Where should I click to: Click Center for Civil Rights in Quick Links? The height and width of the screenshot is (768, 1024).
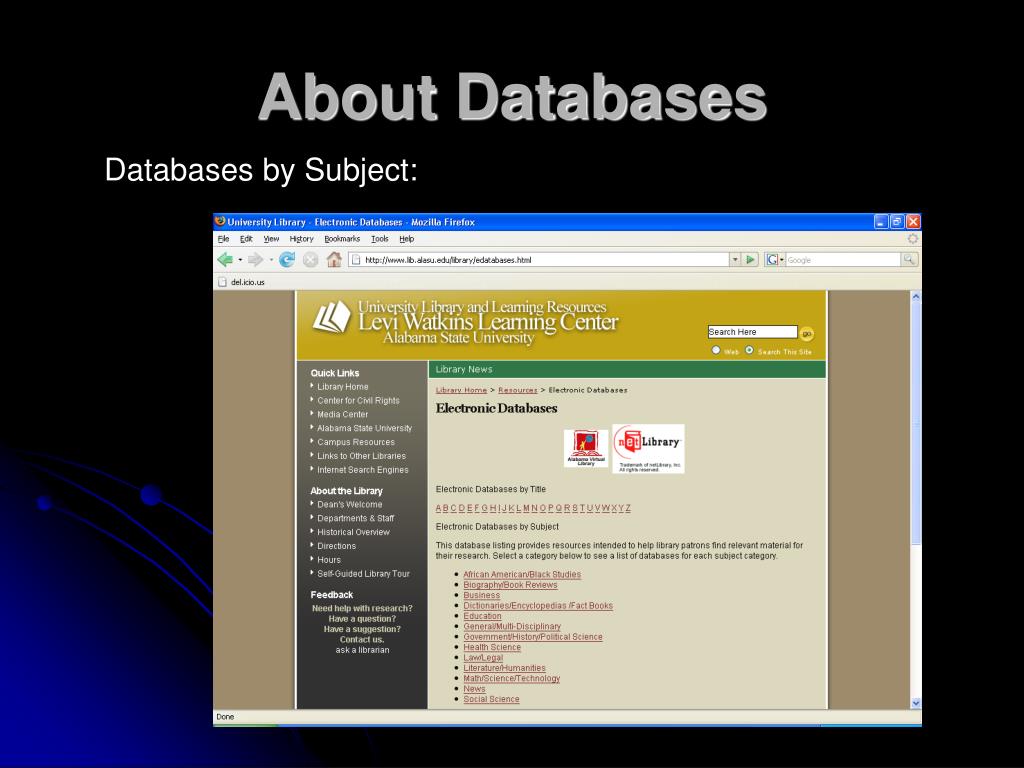[x=358, y=400]
